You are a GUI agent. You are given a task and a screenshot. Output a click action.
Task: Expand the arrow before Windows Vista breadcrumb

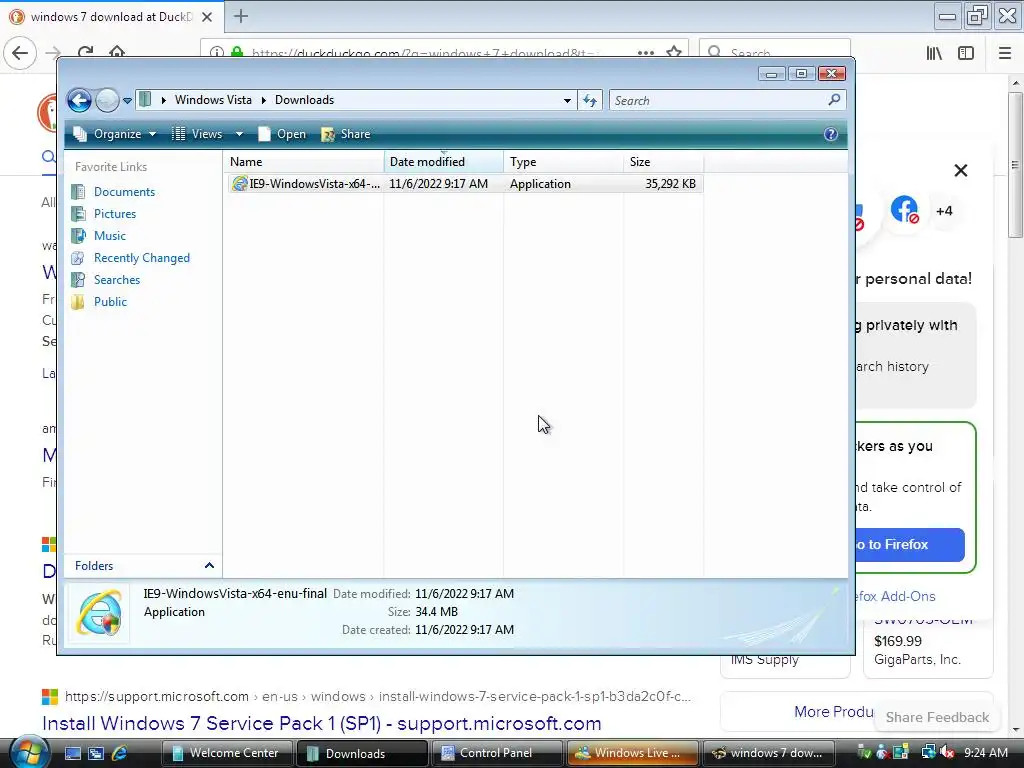[163, 100]
